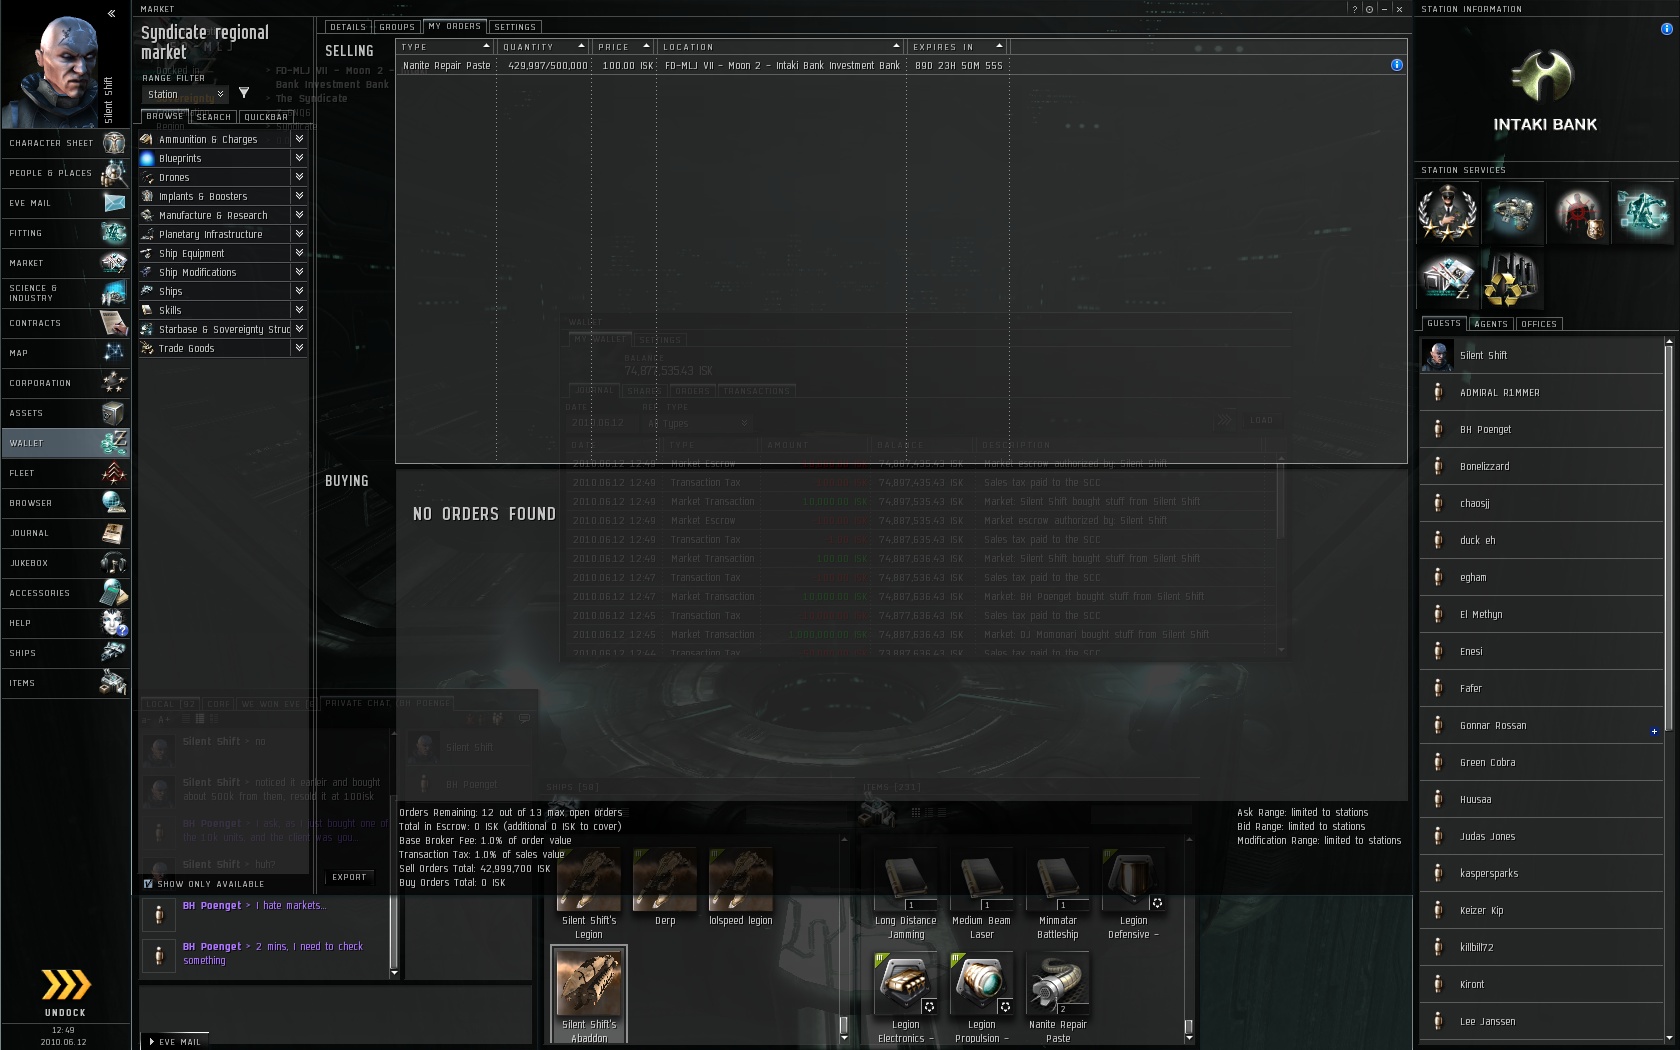
Task: Show info for Nanite Repair Paste order
Action: pos(1397,65)
